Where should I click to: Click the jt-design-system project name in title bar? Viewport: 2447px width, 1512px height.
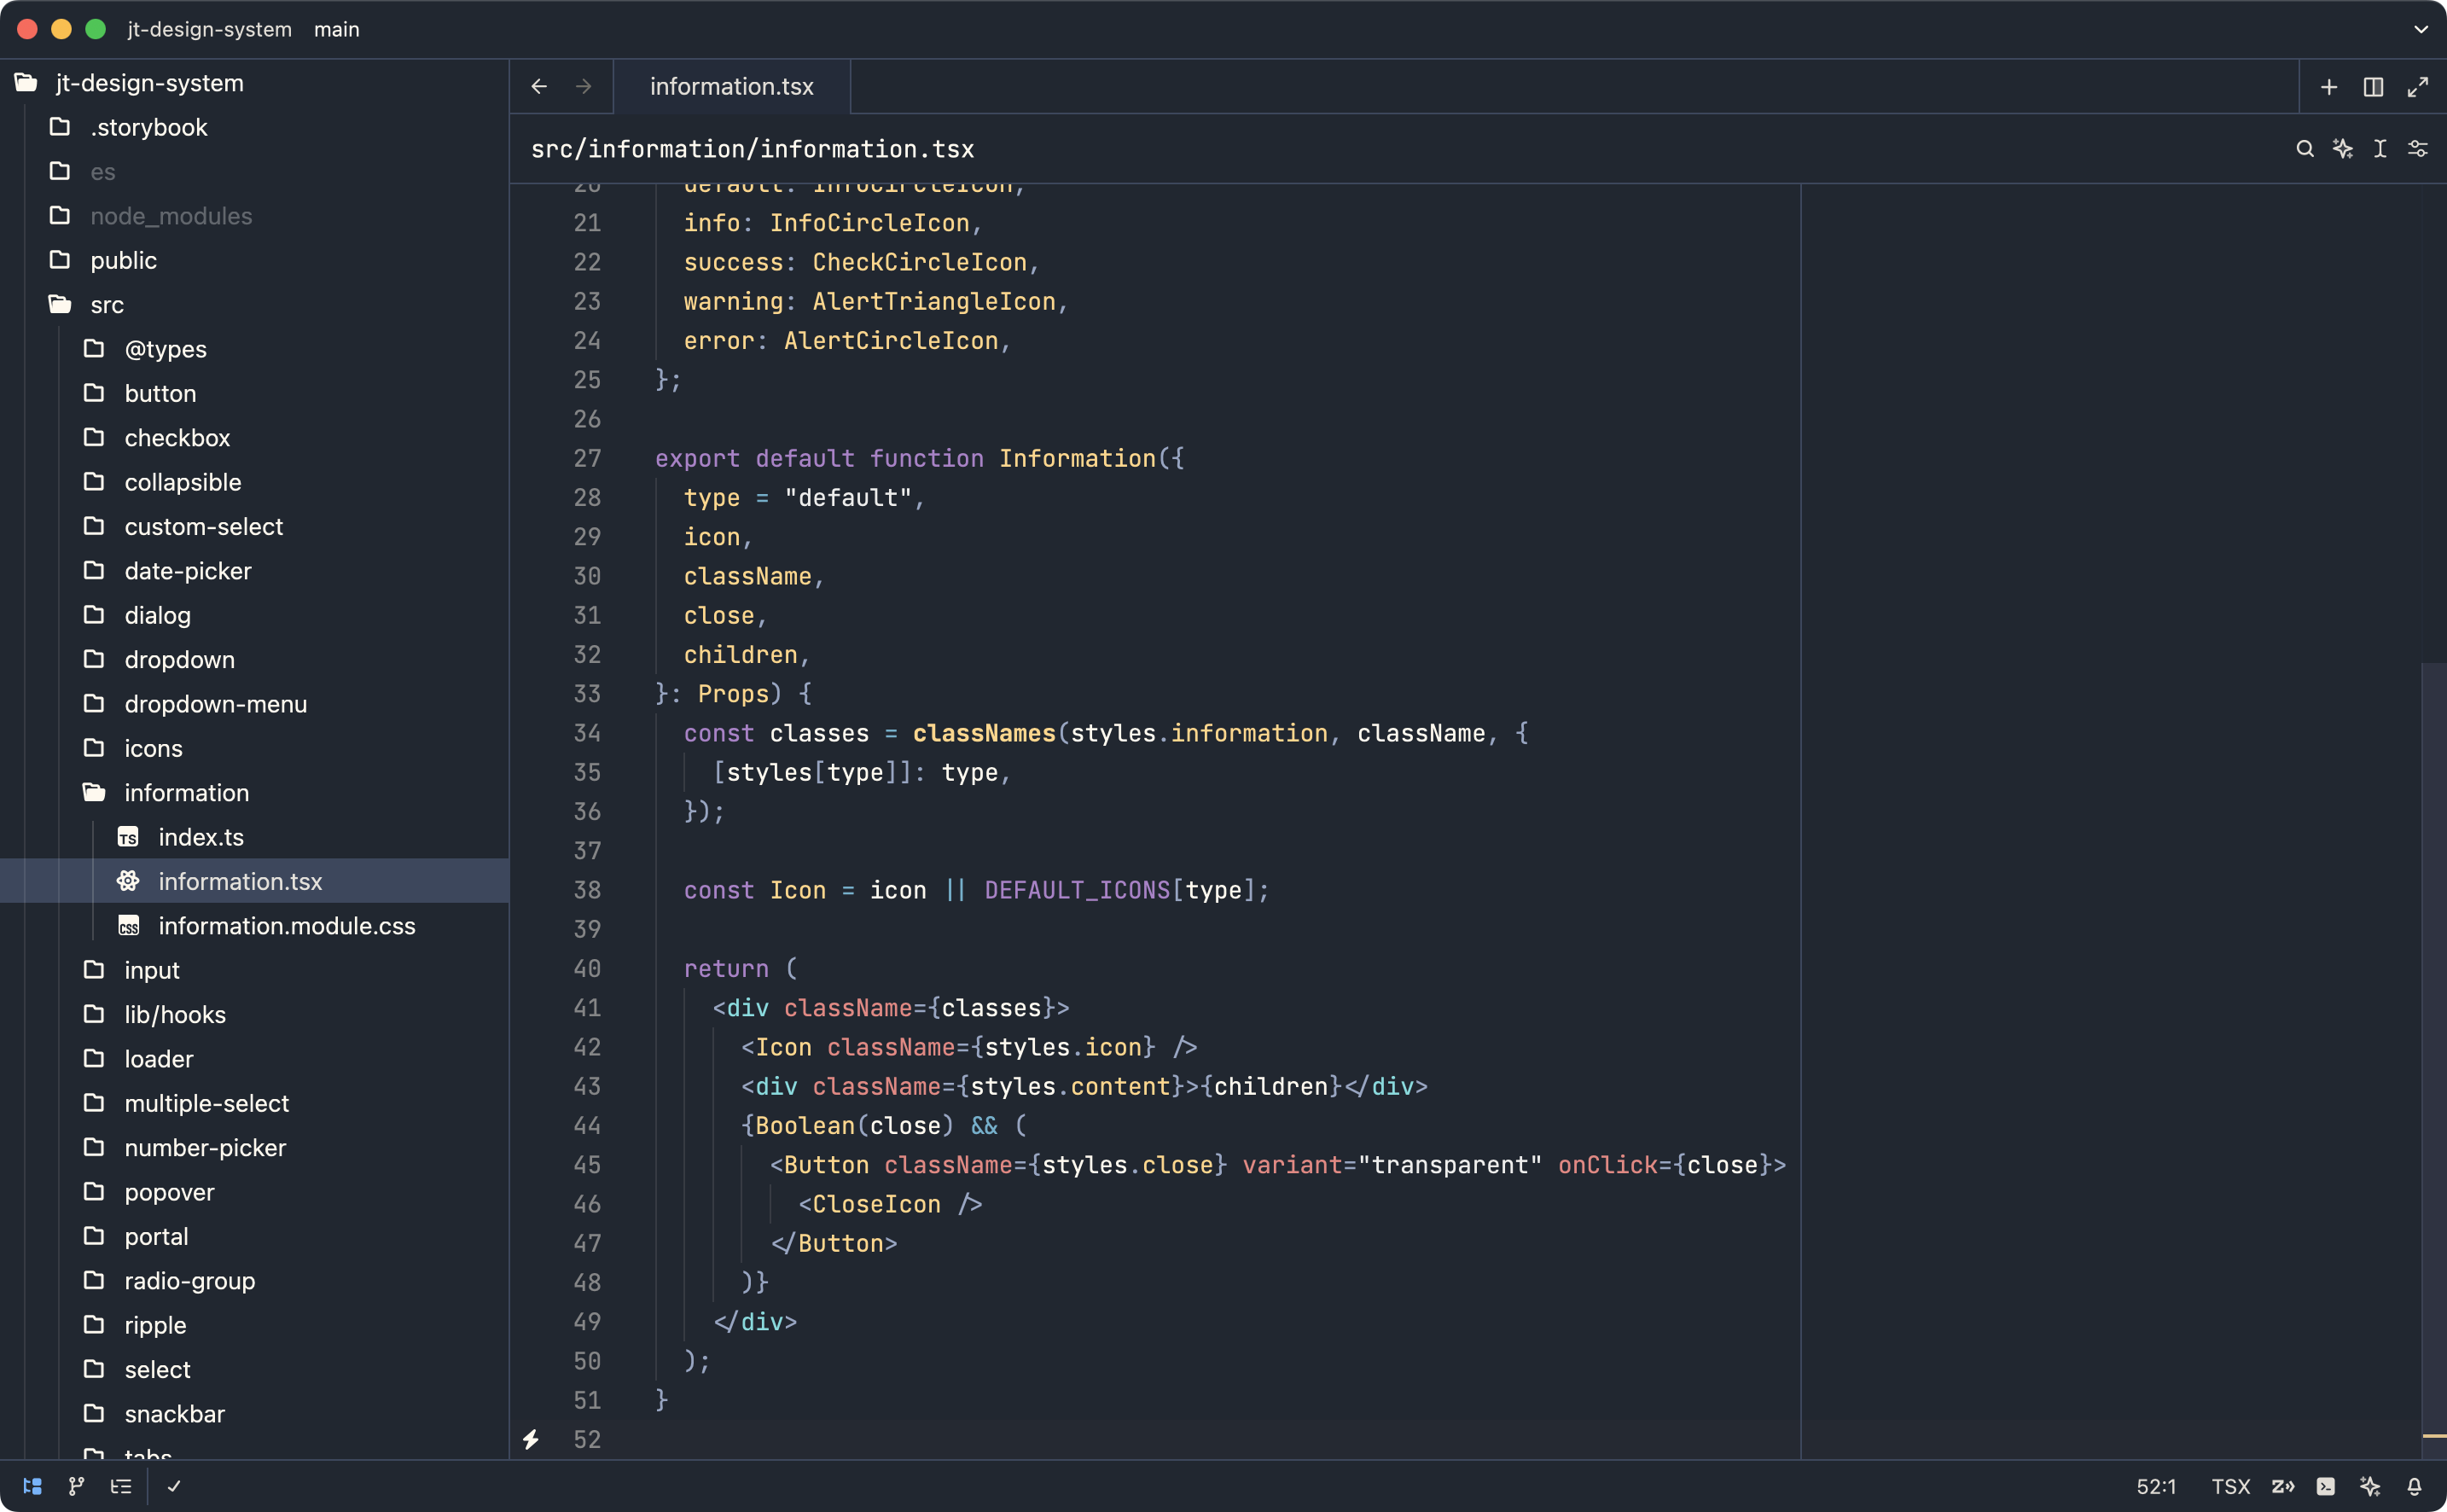coord(210,29)
